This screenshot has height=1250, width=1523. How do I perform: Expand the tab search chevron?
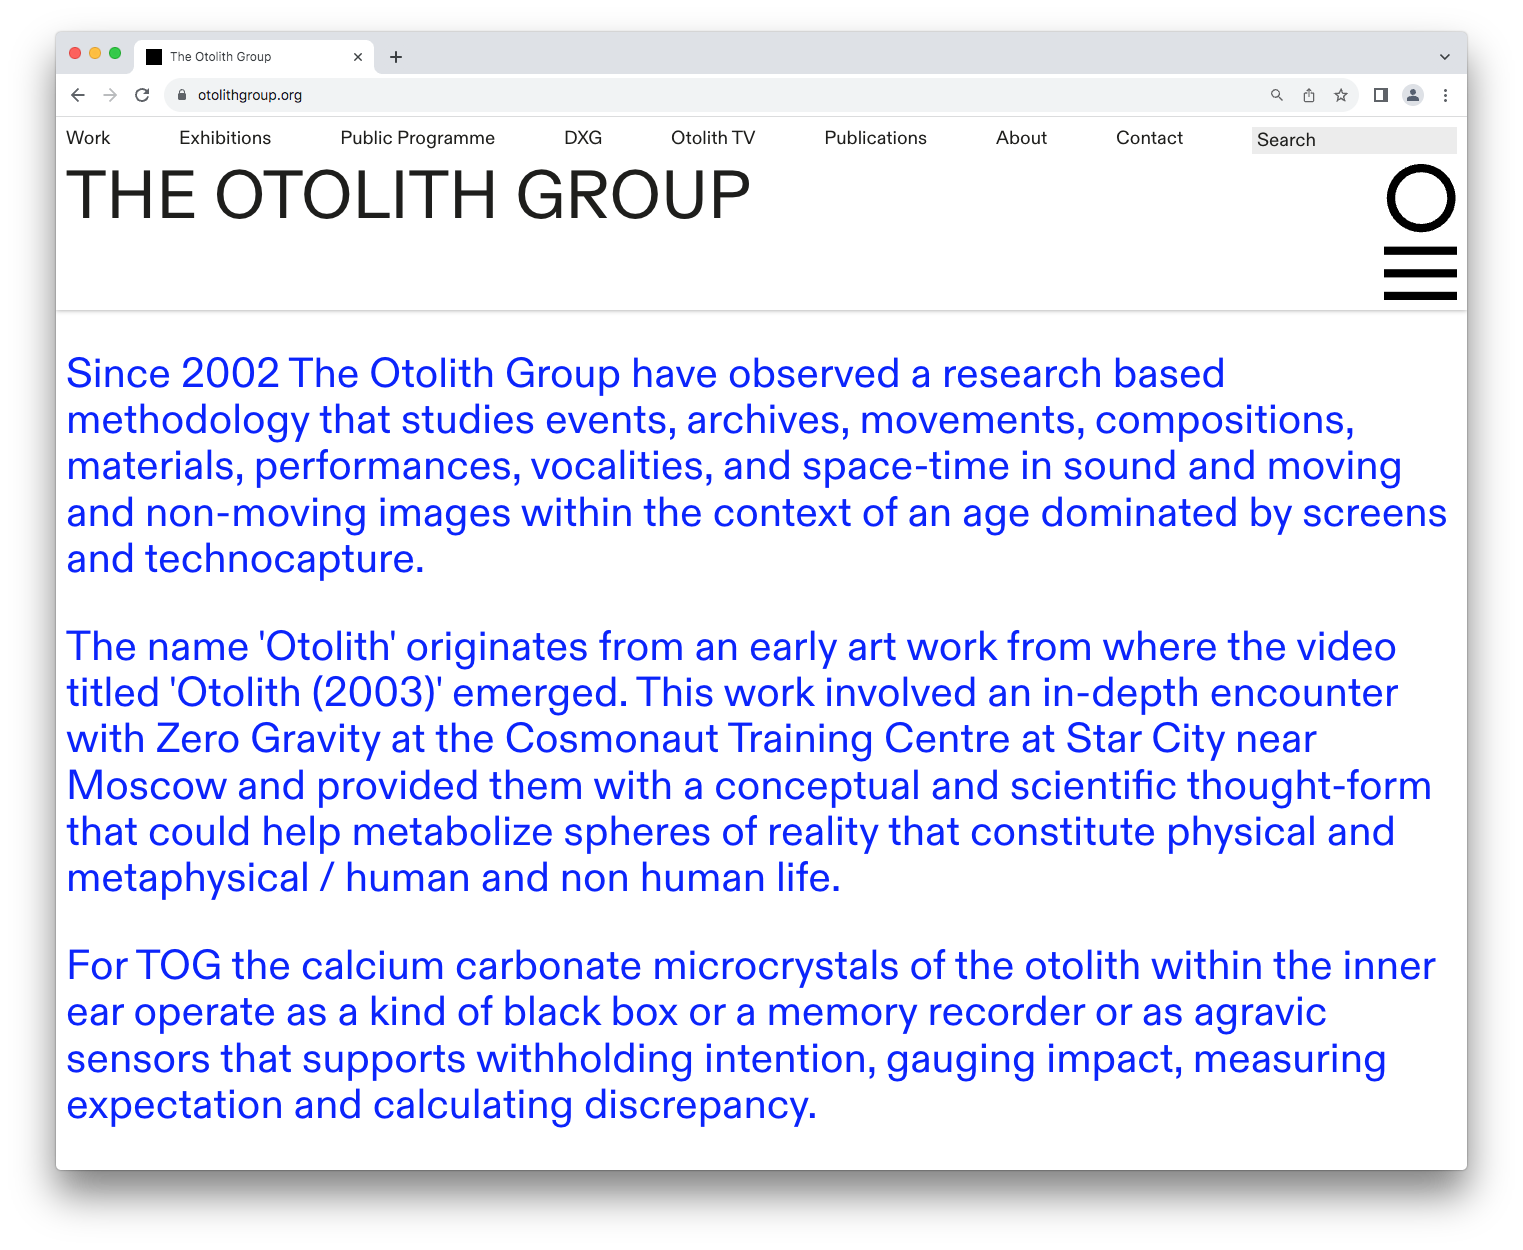[x=1444, y=57]
